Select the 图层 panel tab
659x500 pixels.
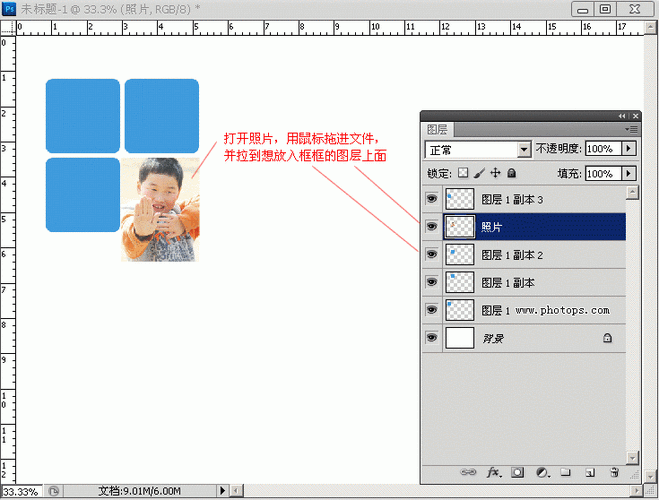pos(438,129)
